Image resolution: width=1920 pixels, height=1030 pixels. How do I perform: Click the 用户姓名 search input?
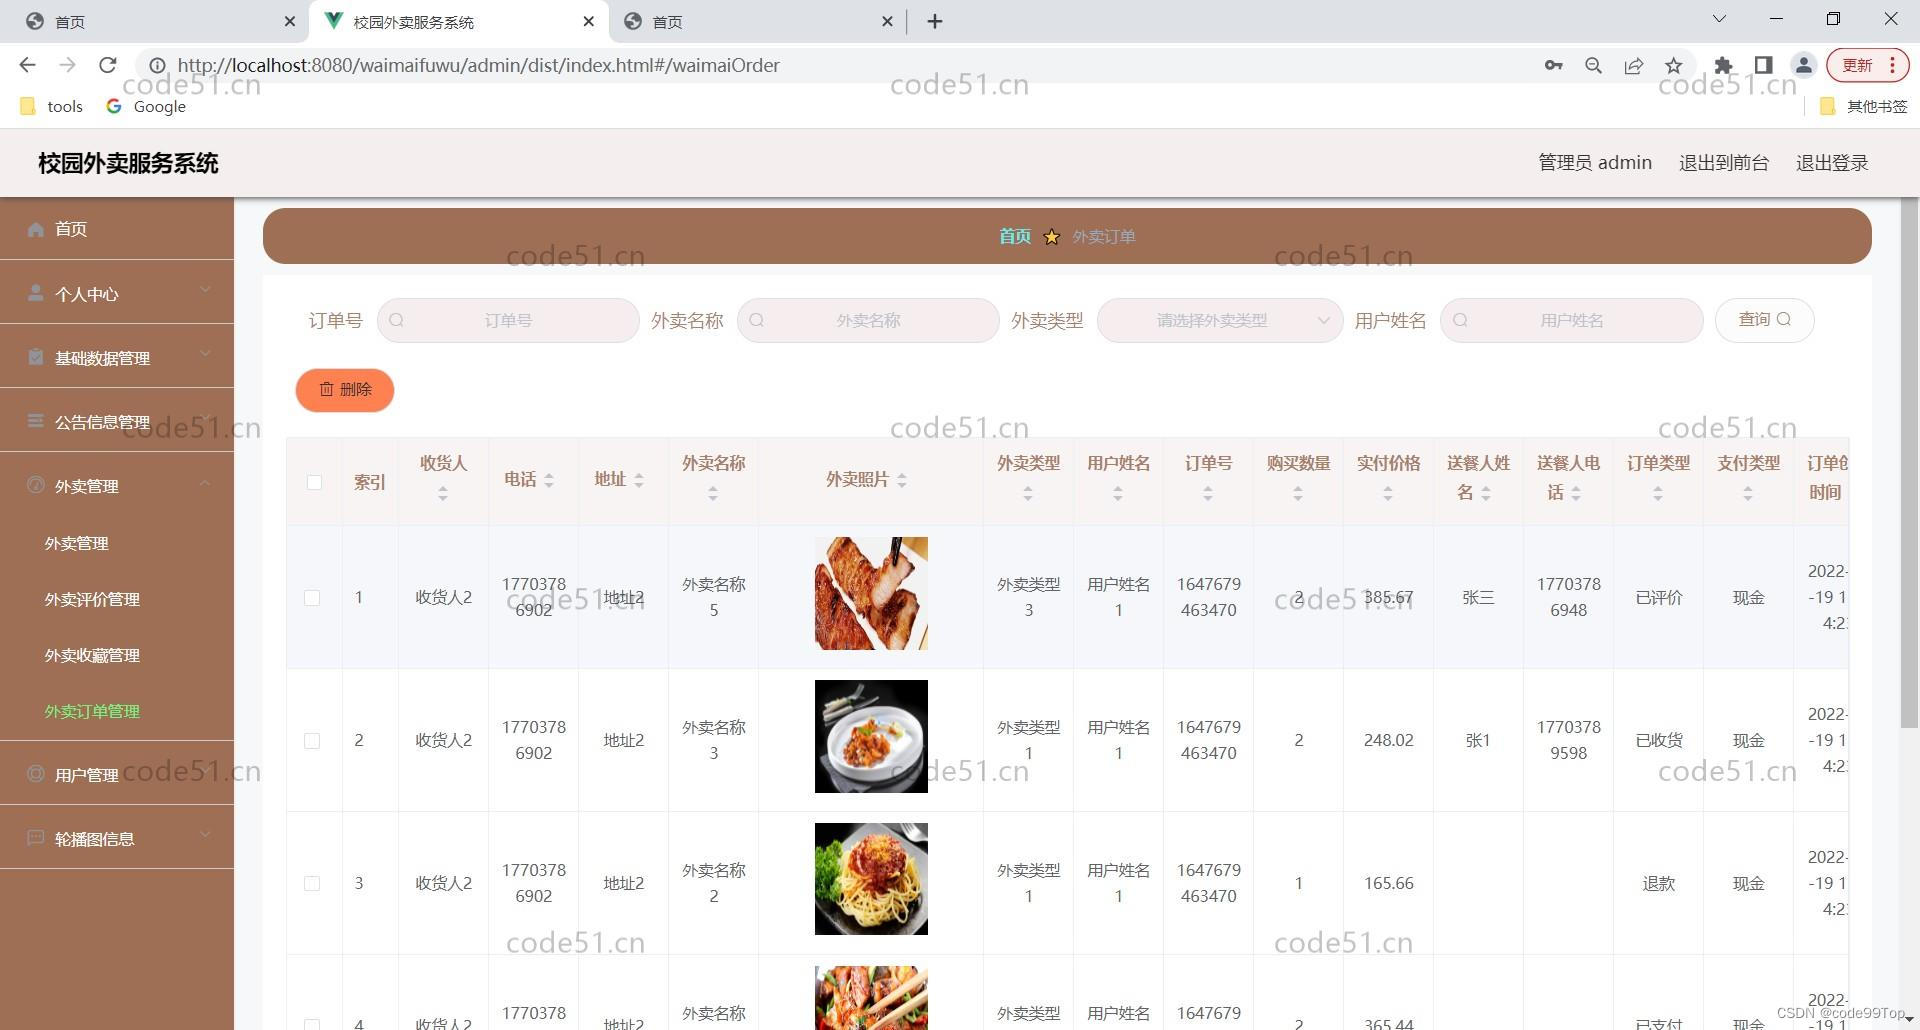coord(1571,321)
